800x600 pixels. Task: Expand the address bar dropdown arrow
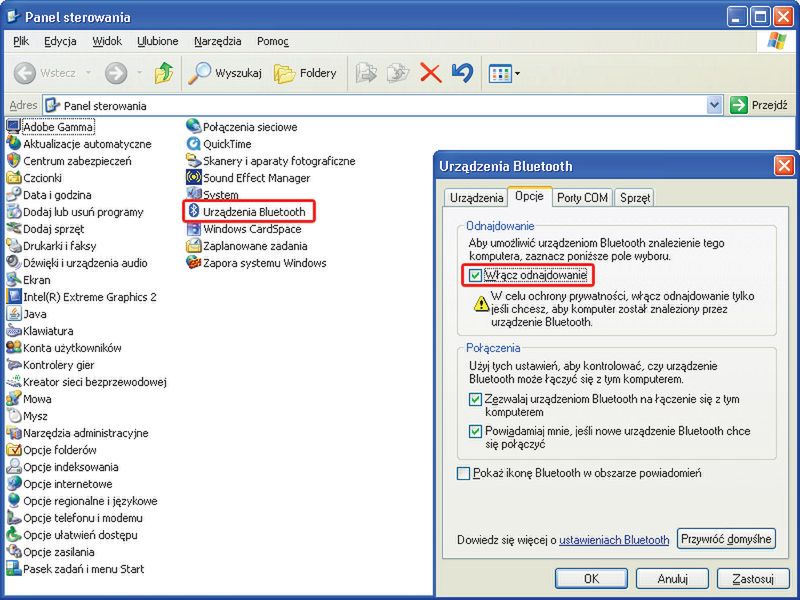pyautogui.click(x=714, y=106)
